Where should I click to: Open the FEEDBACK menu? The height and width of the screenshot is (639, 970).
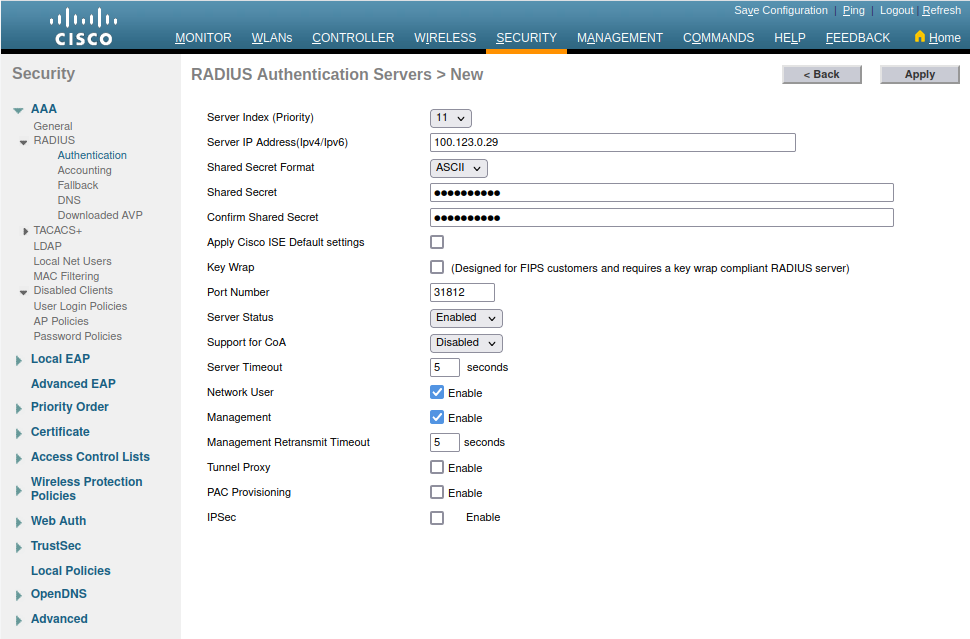pos(857,38)
